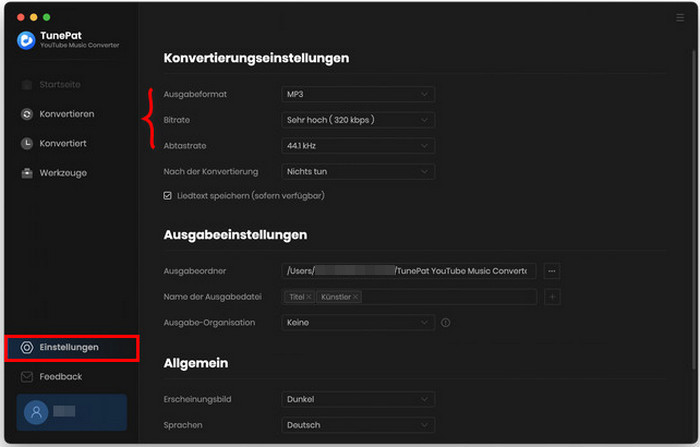Click the Konvertierungseinstellungen heading
The image size is (700, 447).
[256, 58]
